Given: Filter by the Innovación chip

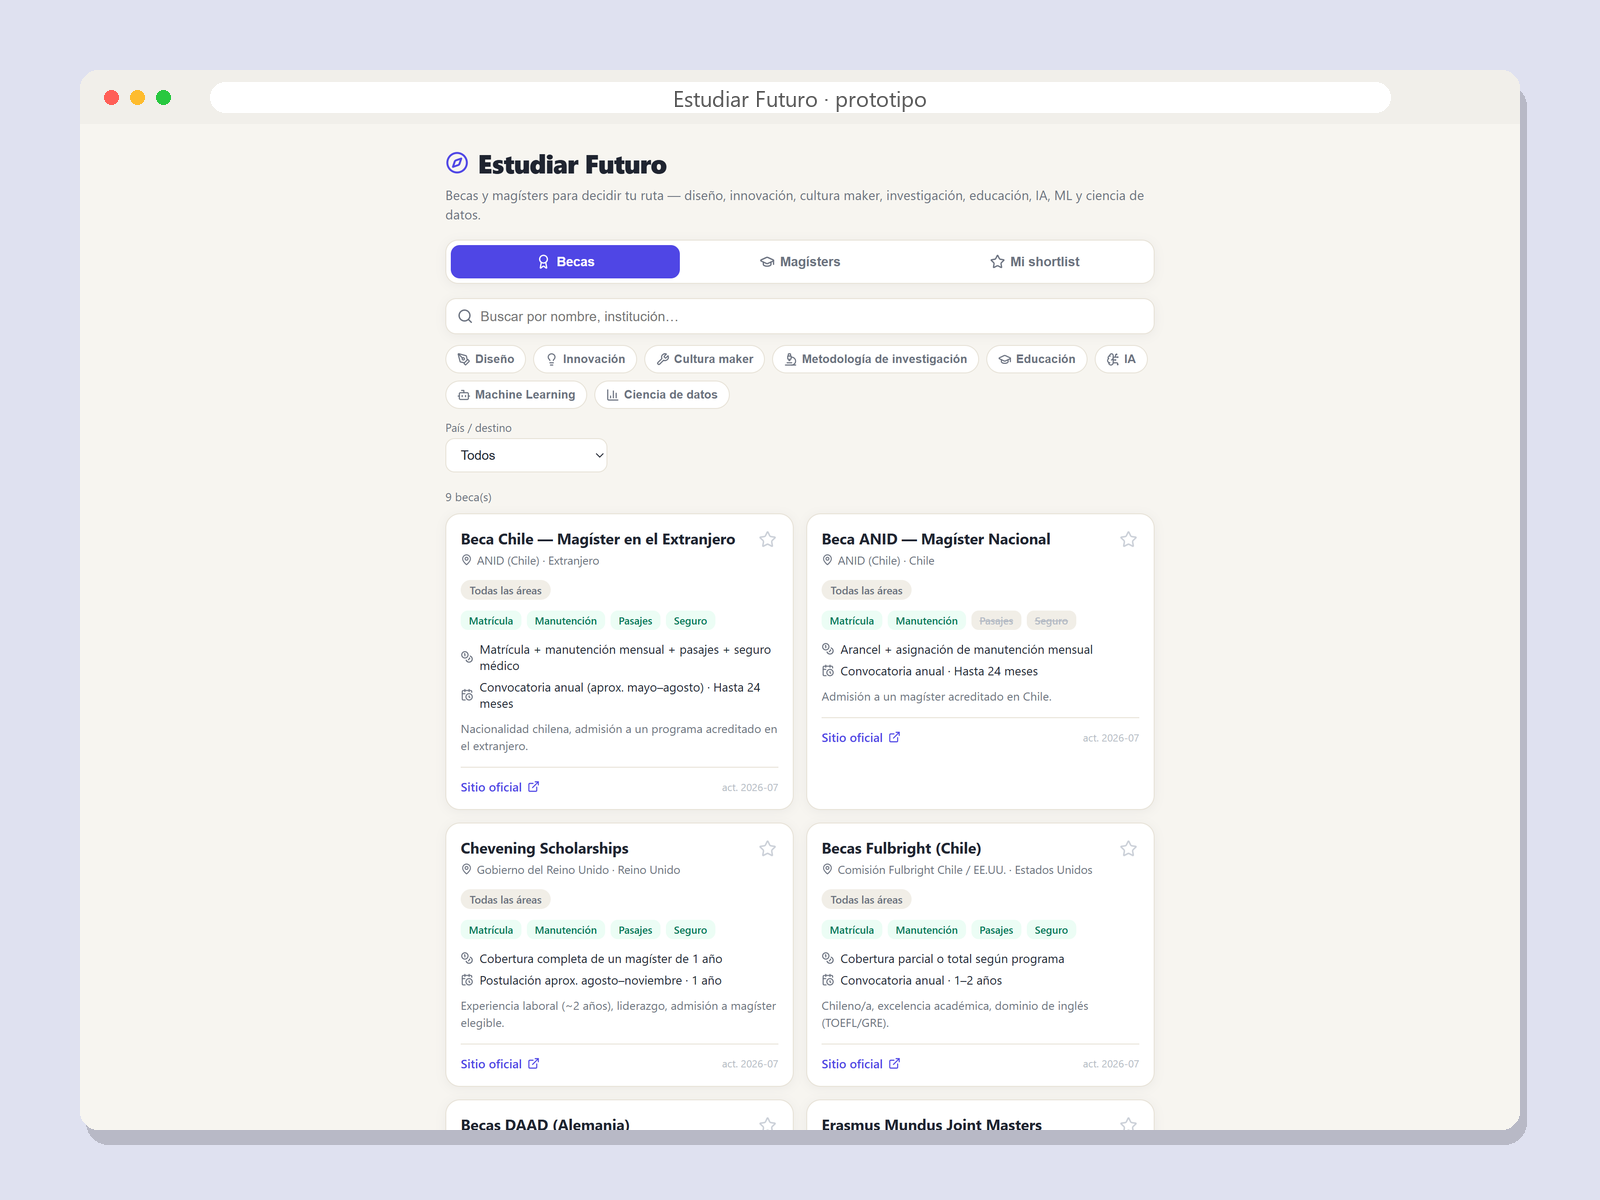Looking at the screenshot, I should [585, 359].
